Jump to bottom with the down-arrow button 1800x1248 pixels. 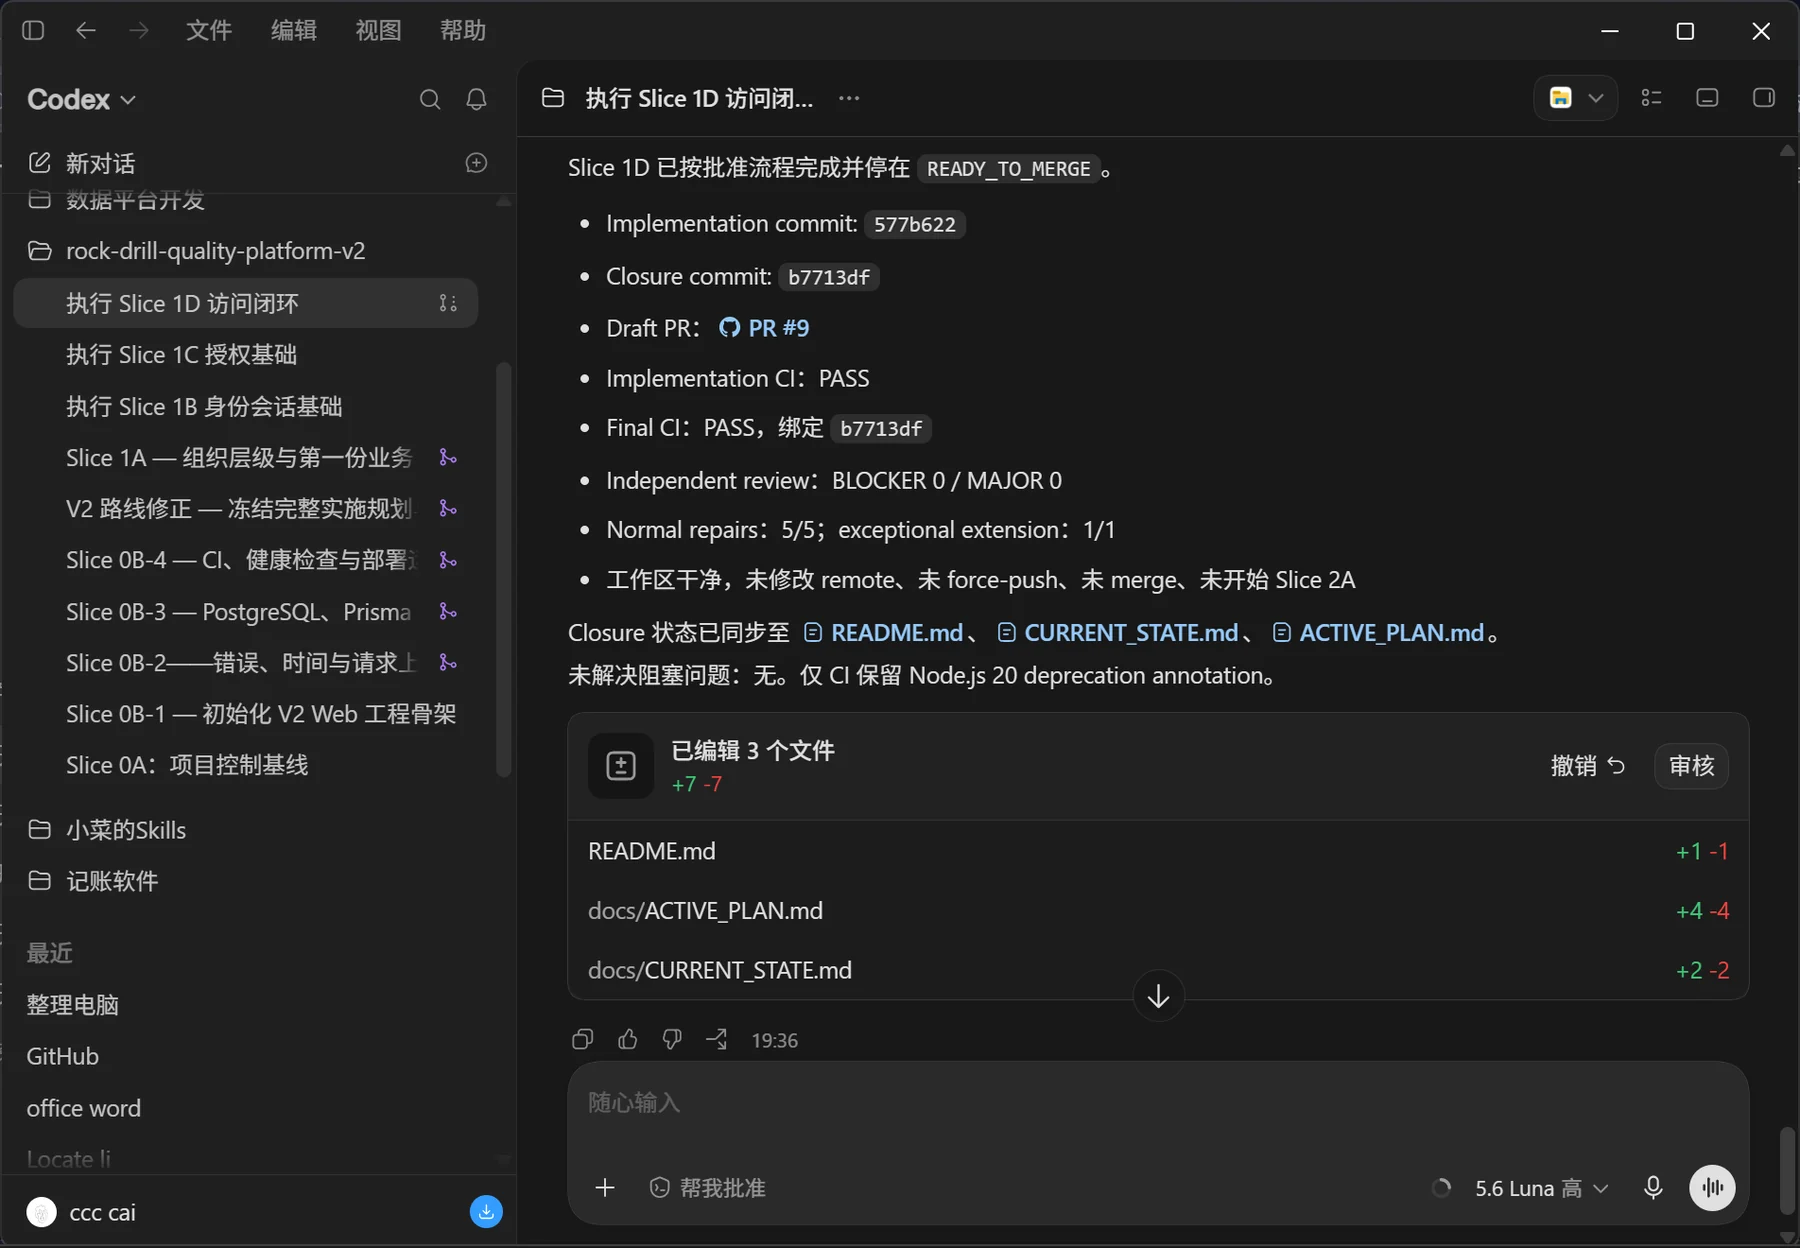pos(1159,996)
